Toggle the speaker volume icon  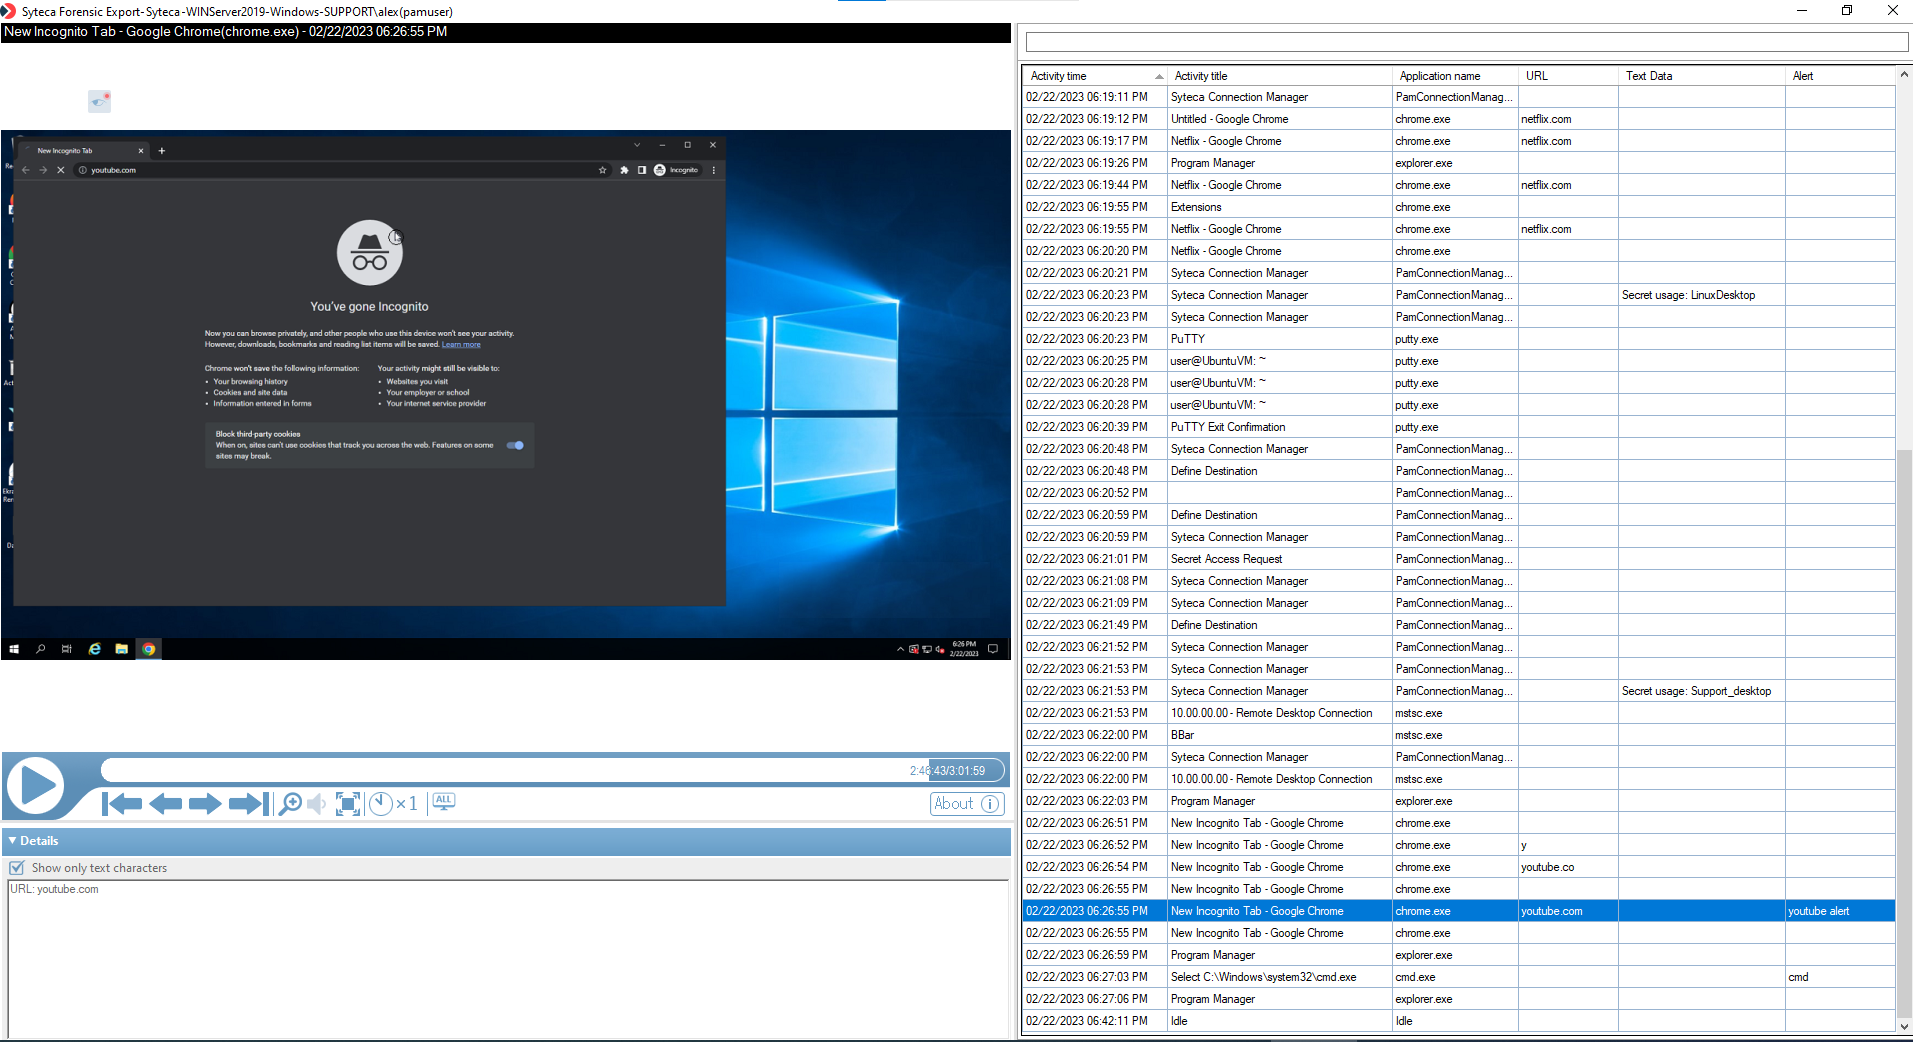(x=317, y=804)
